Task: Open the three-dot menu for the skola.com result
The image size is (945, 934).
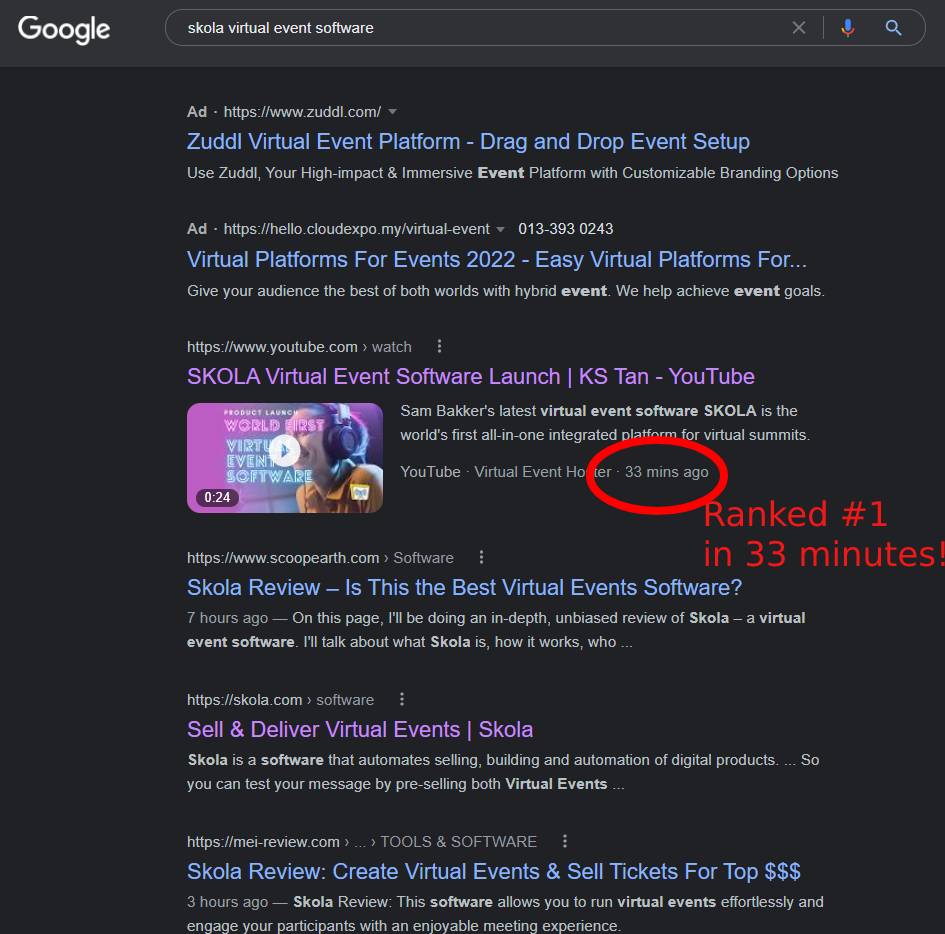Action: pyautogui.click(x=402, y=700)
